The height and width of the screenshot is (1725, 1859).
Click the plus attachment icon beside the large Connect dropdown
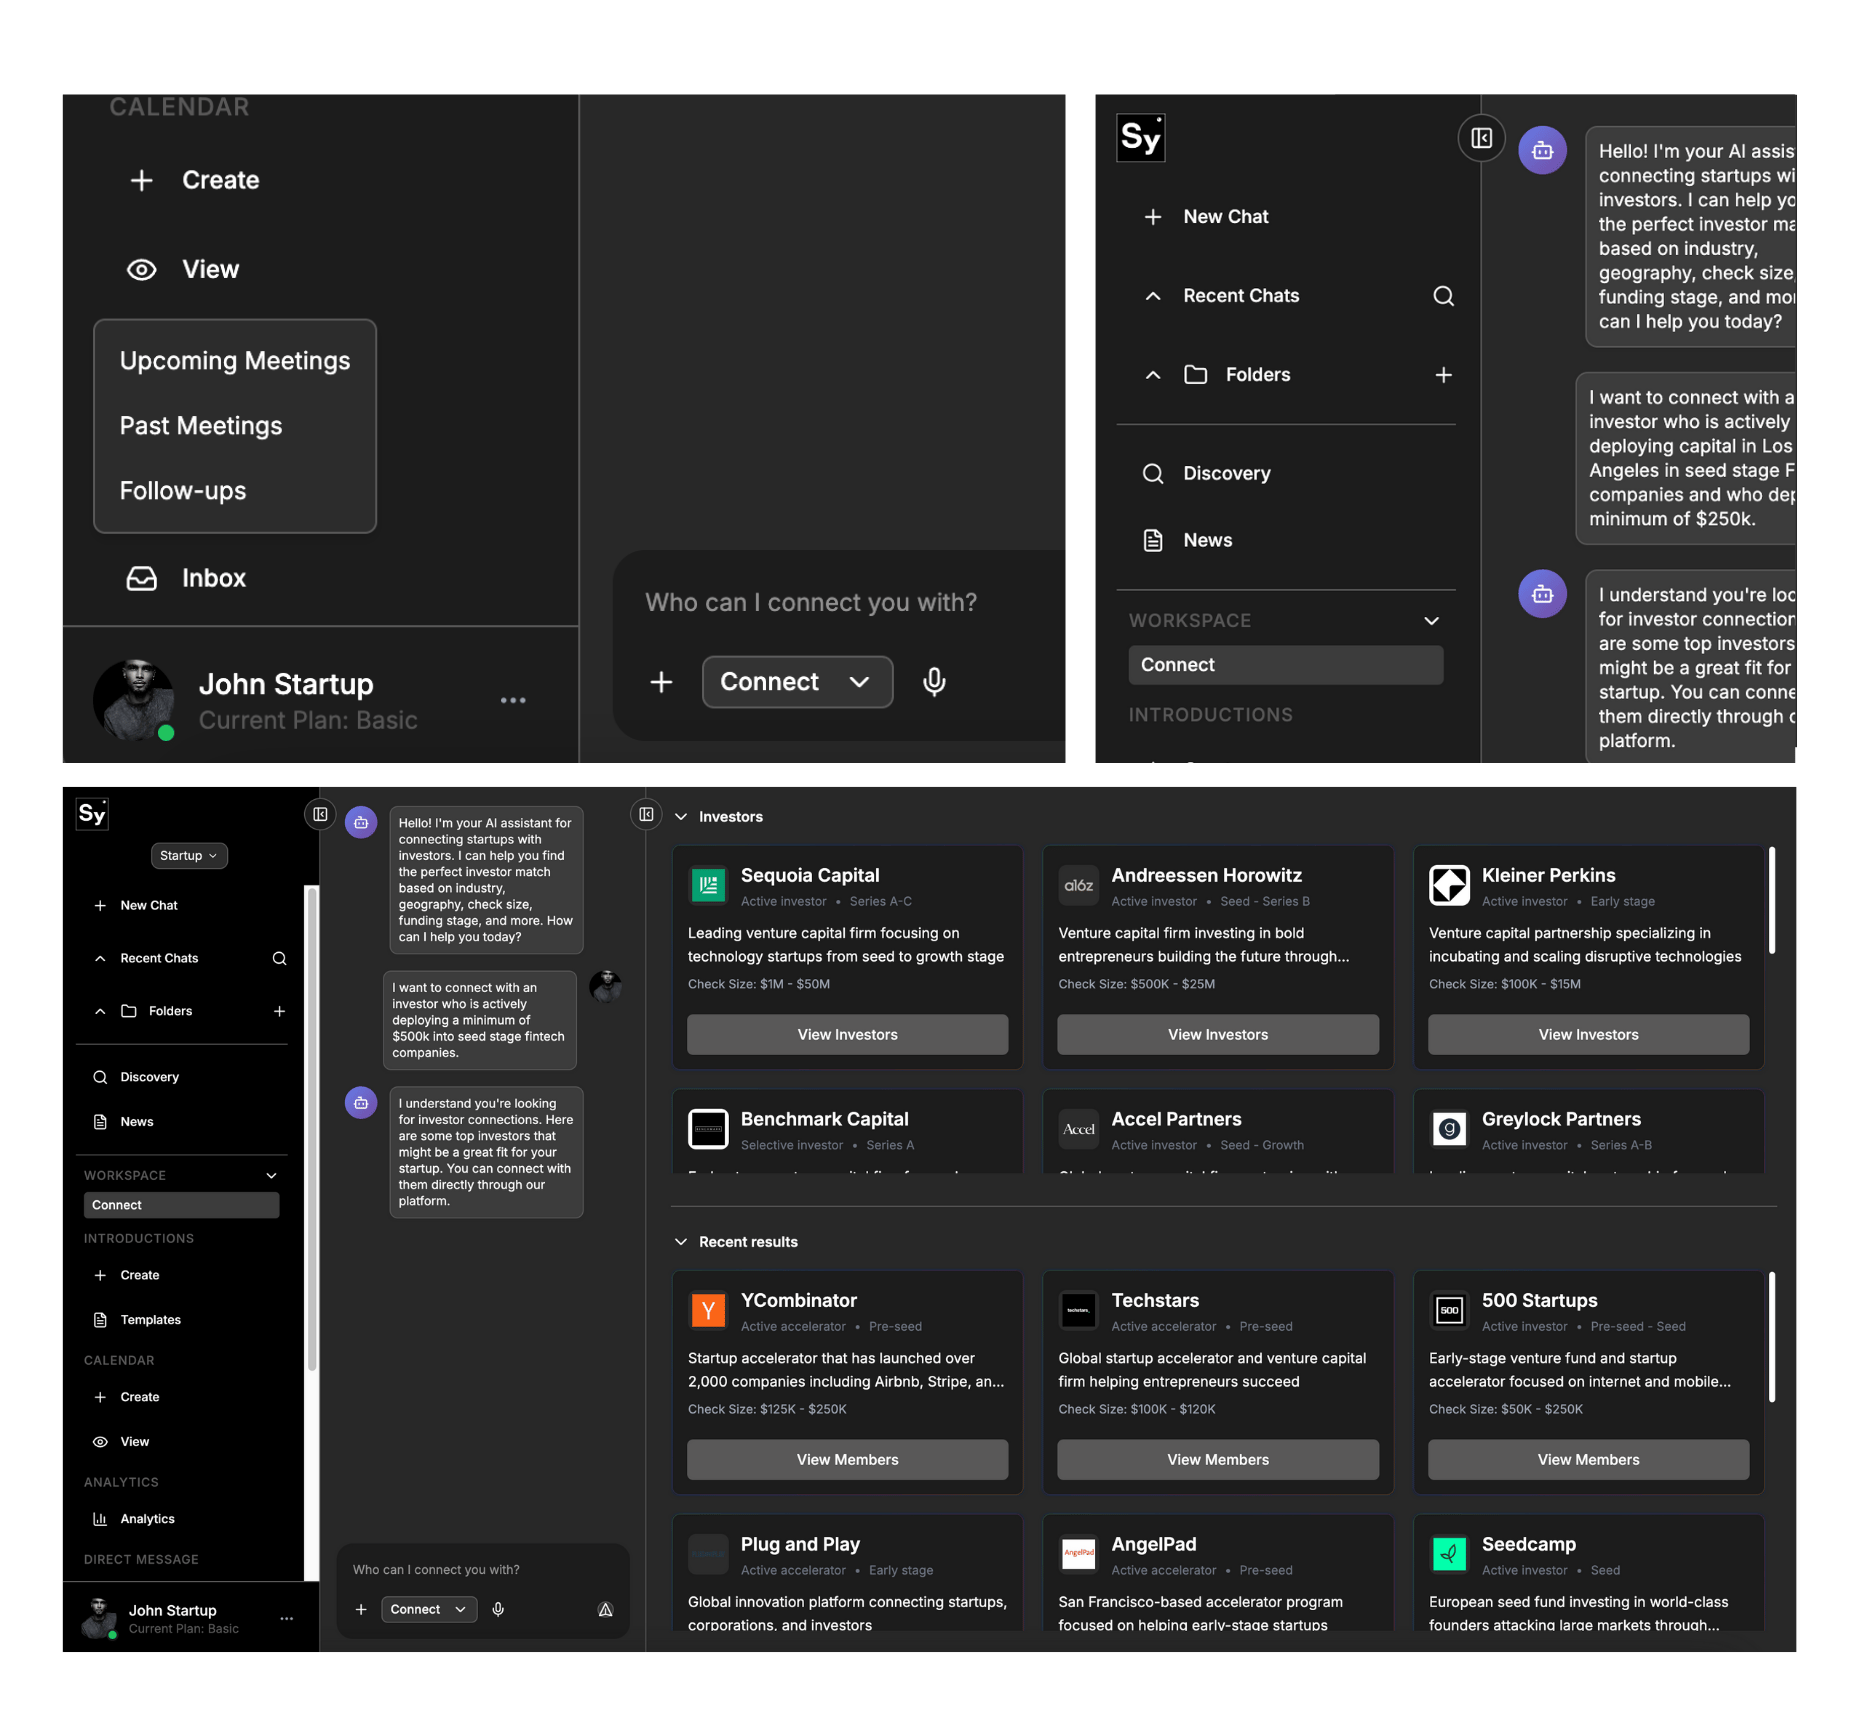point(661,682)
